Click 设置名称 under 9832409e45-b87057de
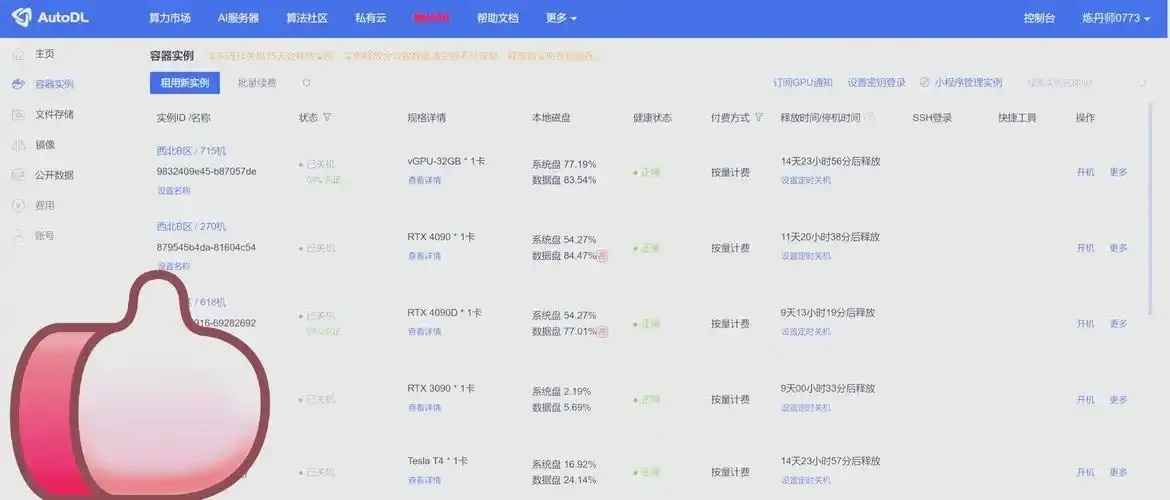 [x=174, y=190]
